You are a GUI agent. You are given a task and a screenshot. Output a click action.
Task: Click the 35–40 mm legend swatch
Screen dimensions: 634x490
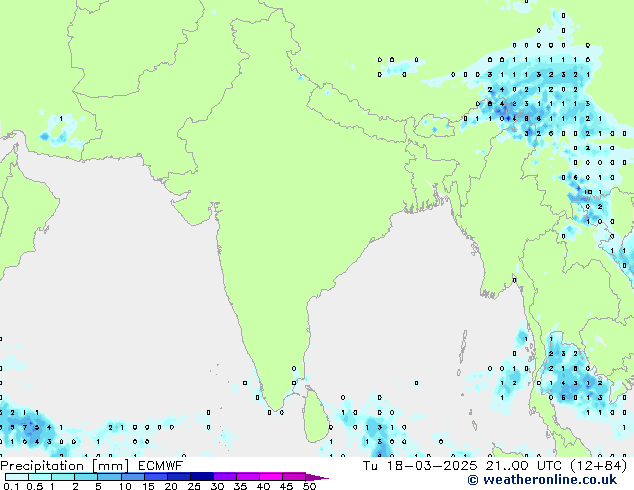pos(247,477)
